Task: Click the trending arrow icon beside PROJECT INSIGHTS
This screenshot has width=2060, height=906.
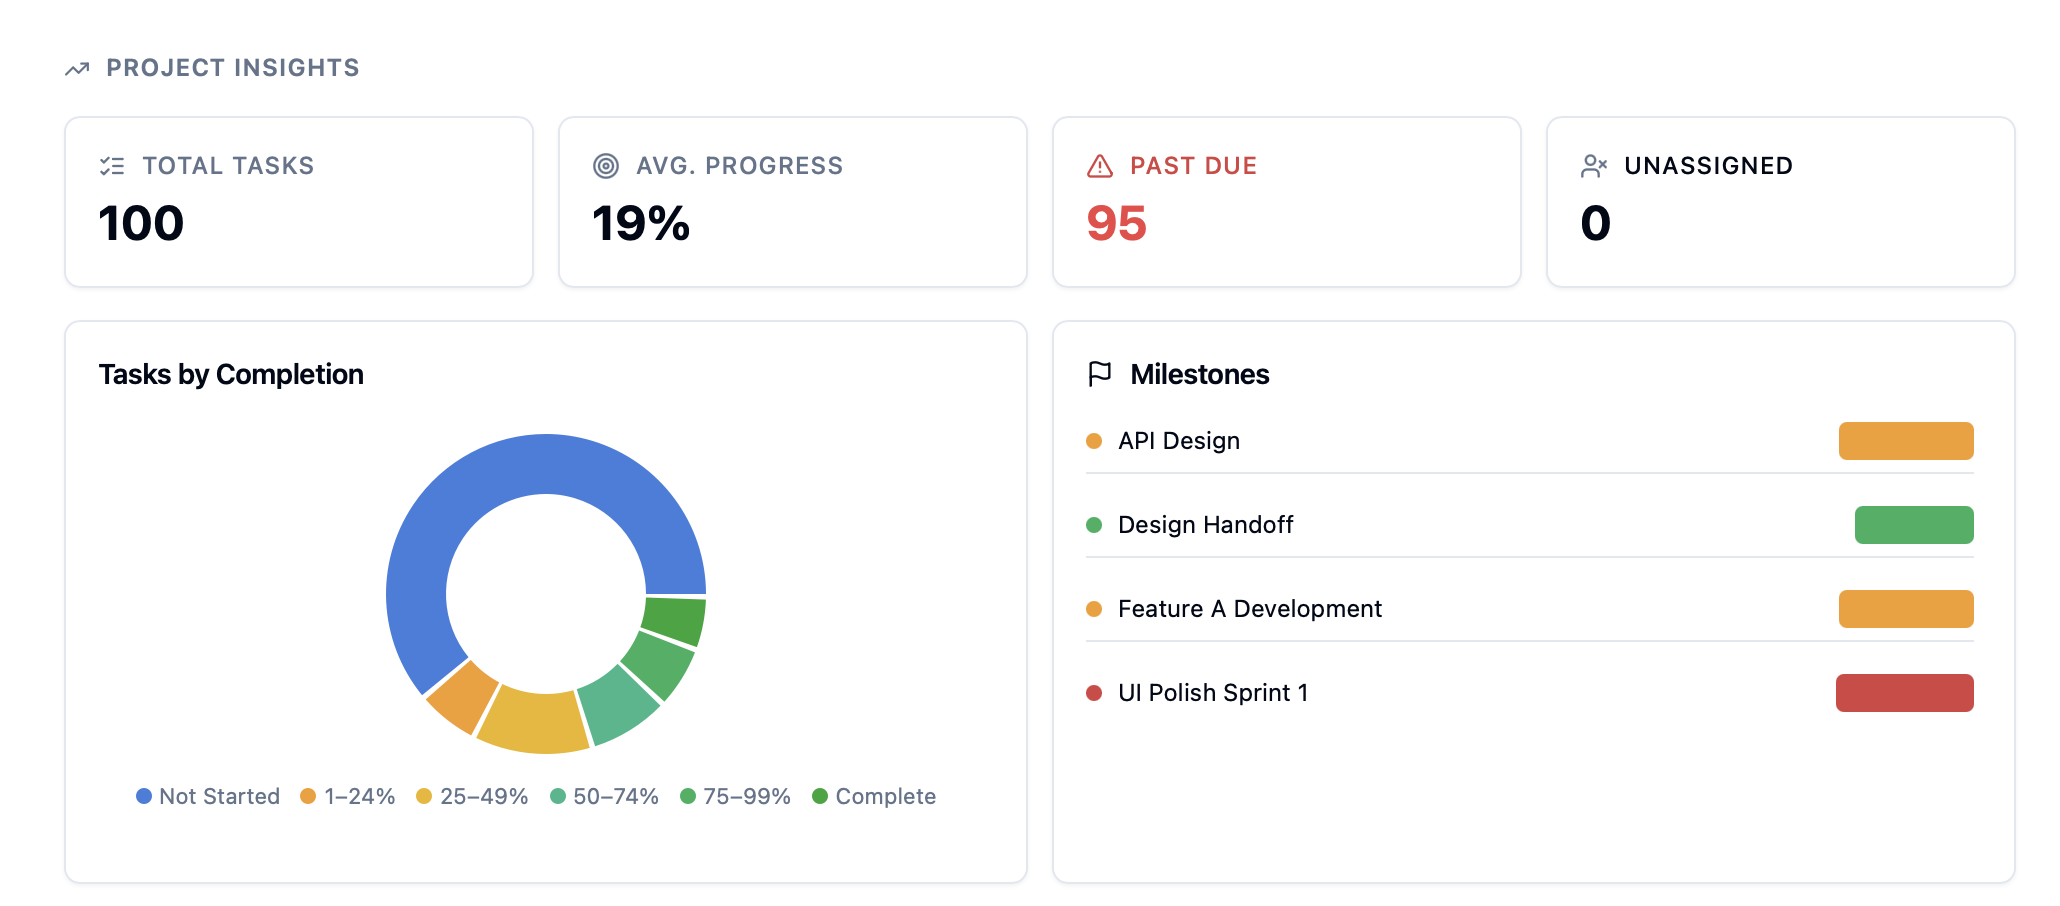Action: tap(78, 68)
